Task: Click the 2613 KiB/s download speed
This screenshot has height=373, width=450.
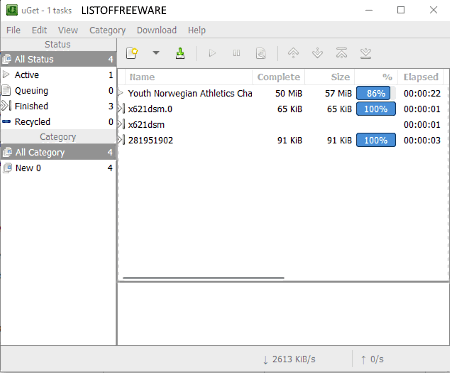Action: (289, 359)
